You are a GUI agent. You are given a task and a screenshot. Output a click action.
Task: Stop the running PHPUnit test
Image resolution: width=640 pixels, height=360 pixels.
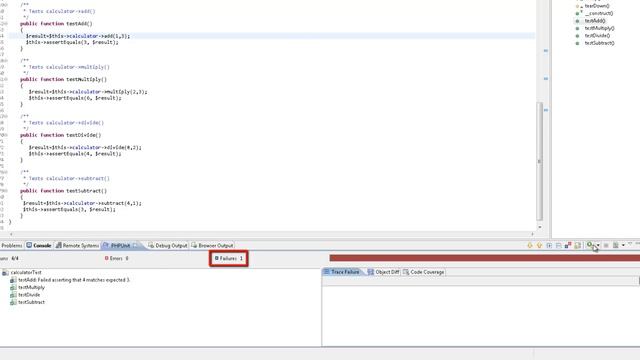(606, 245)
